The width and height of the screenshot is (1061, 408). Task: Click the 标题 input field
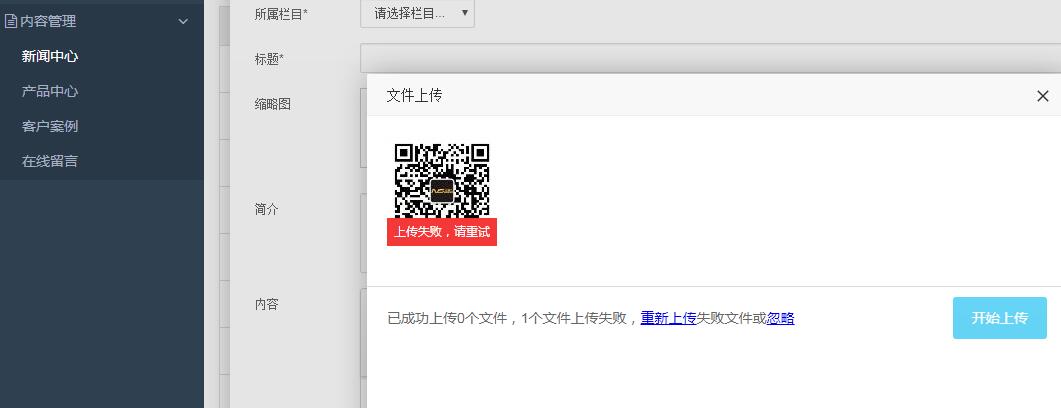point(710,58)
